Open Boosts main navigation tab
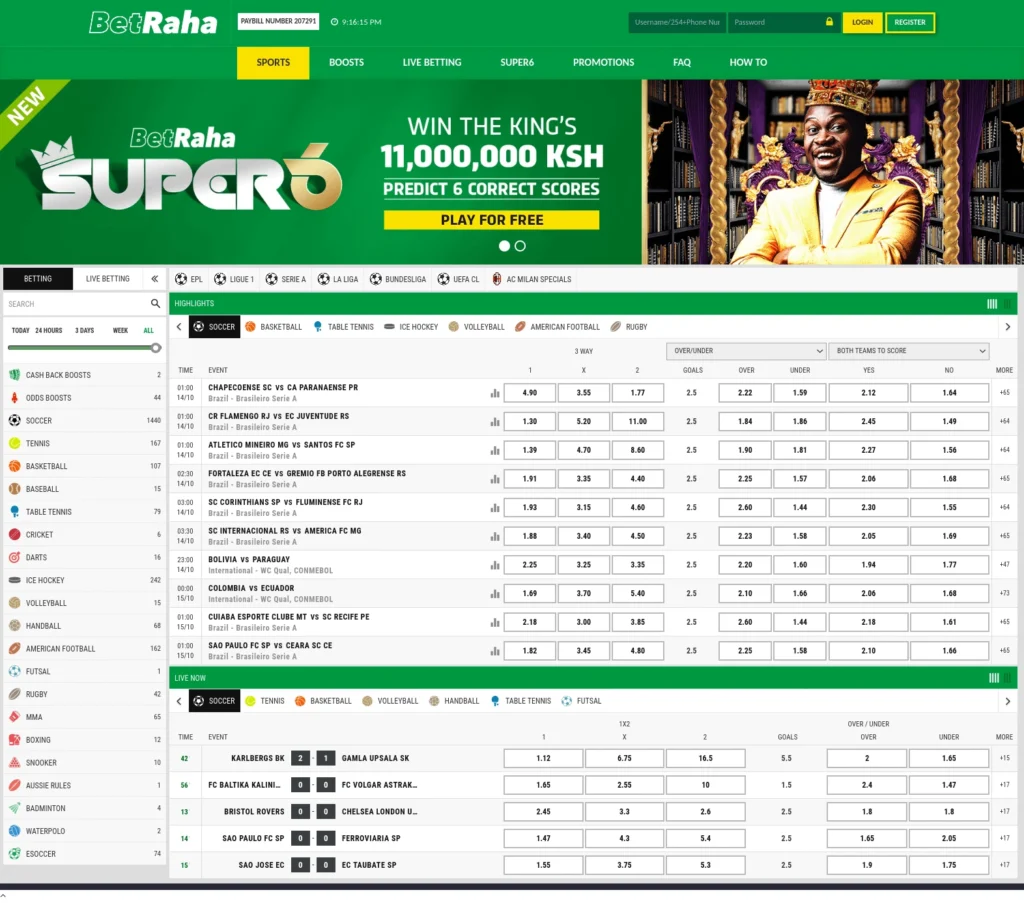This screenshot has height=903, width=1024. tap(346, 63)
